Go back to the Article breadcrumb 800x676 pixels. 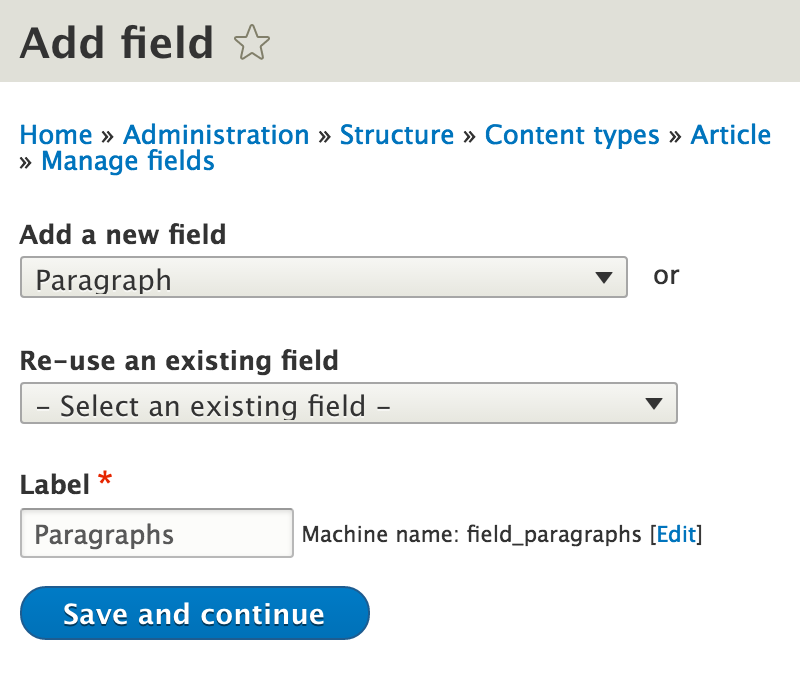(730, 135)
